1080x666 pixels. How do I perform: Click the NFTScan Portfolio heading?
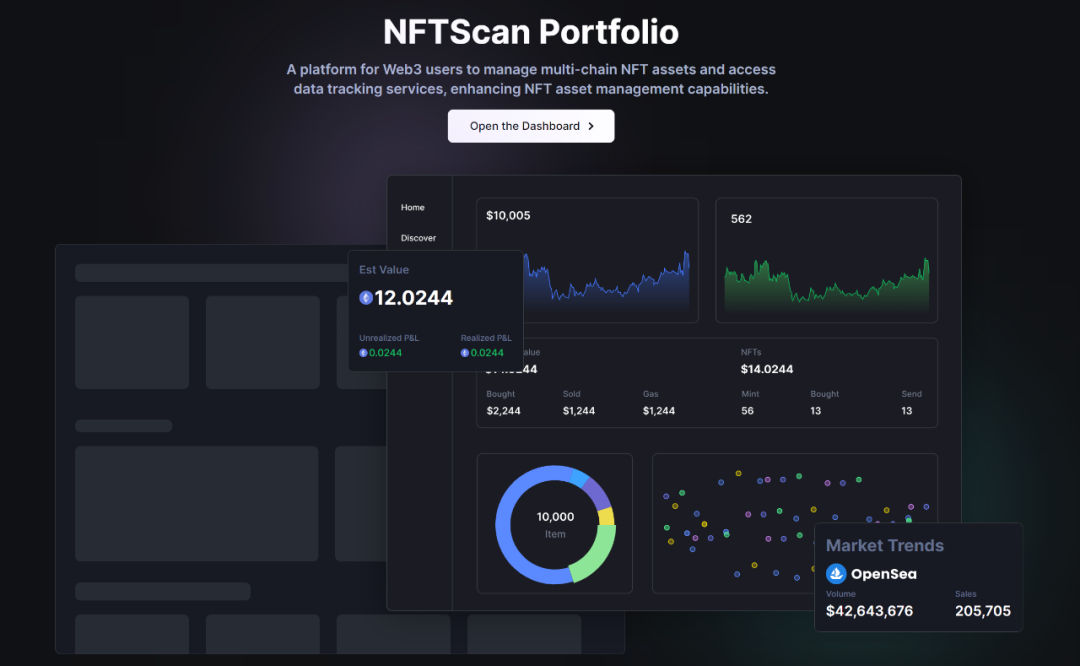click(530, 31)
